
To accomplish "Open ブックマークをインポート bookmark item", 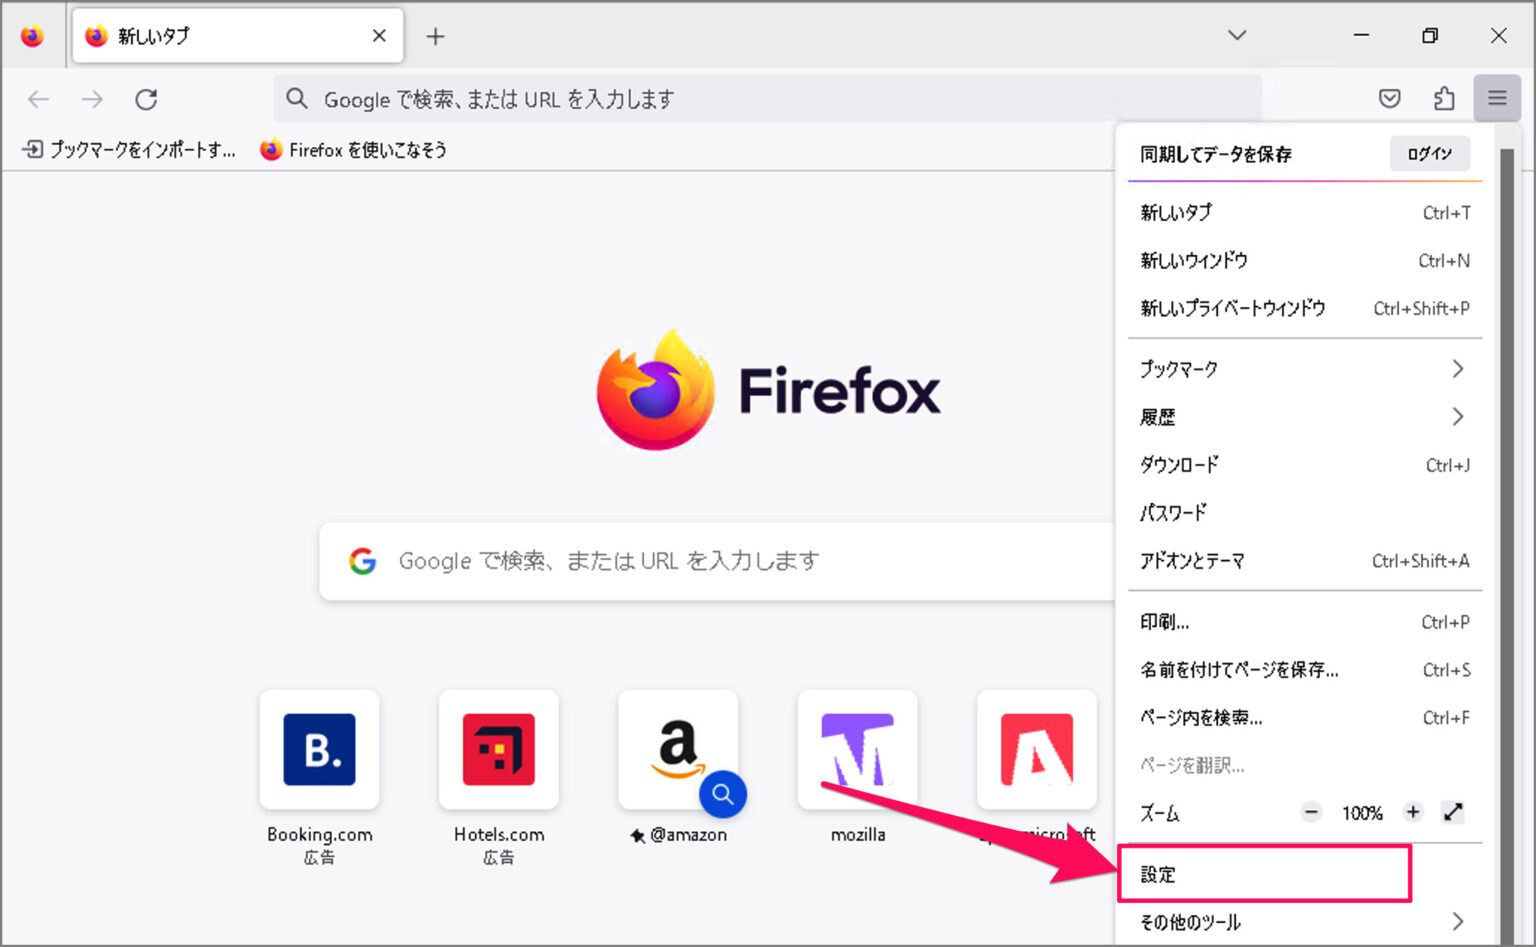I will pyautogui.click(x=130, y=150).
